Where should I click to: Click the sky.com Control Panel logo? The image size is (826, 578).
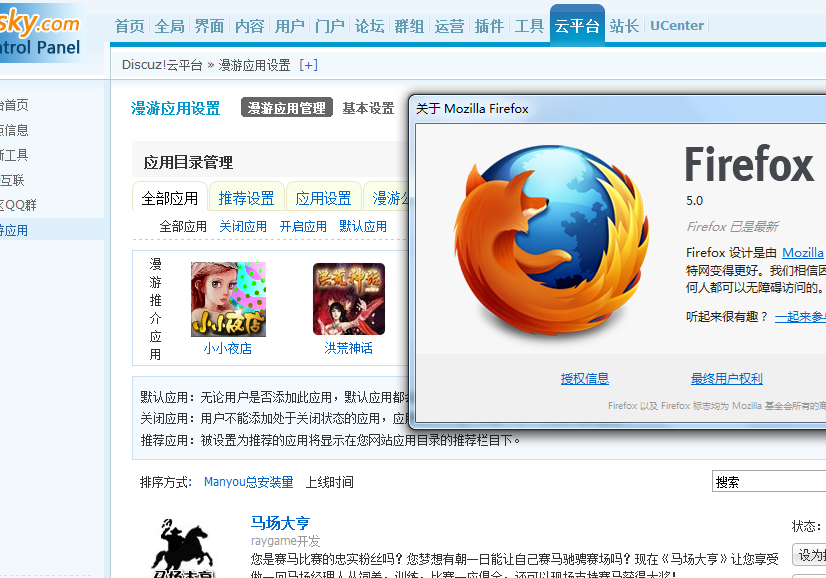[42, 33]
